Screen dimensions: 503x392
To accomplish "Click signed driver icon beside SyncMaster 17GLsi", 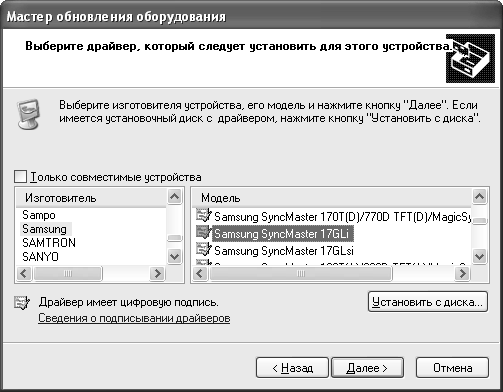I will click(x=204, y=249).
